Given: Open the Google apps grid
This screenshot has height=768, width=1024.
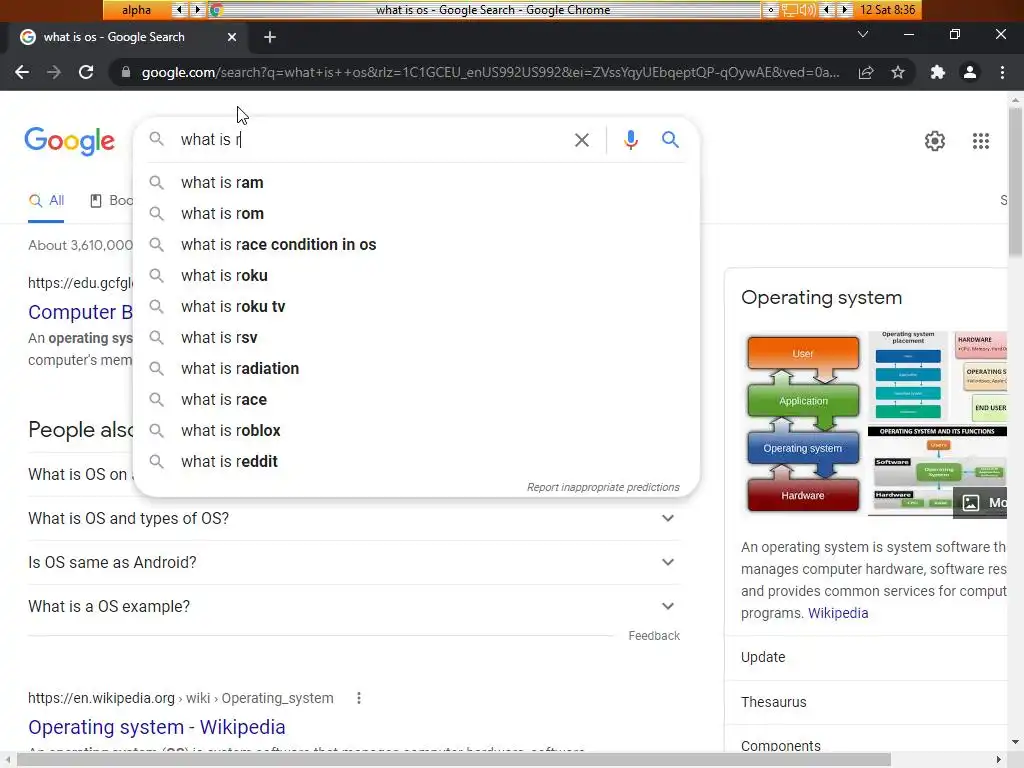Looking at the screenshot, I should [980, 140].
